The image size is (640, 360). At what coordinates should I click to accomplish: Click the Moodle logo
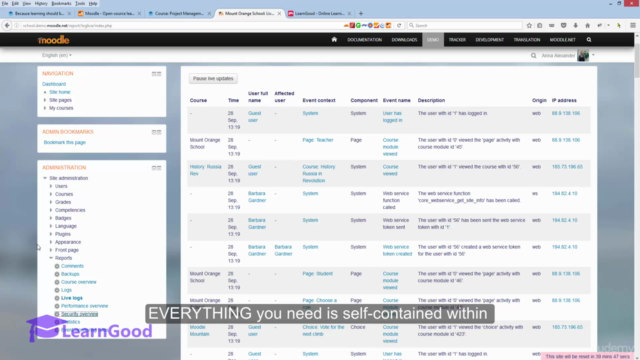(53, 40)
